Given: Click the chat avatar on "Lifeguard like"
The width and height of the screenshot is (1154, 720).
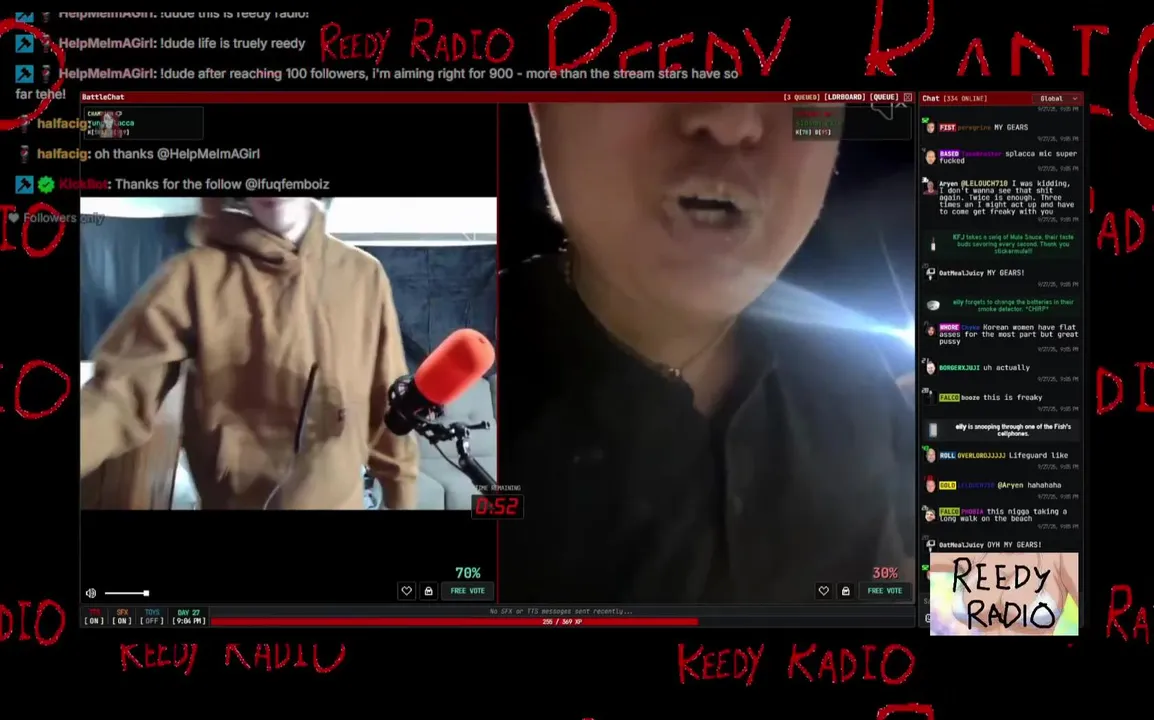Looking at the screenshot, I should click(930, 456).
